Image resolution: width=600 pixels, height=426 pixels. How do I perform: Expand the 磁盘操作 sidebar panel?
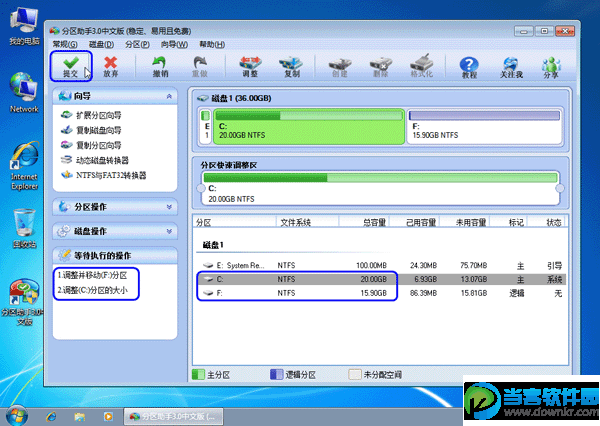click(x=169, y=231)
